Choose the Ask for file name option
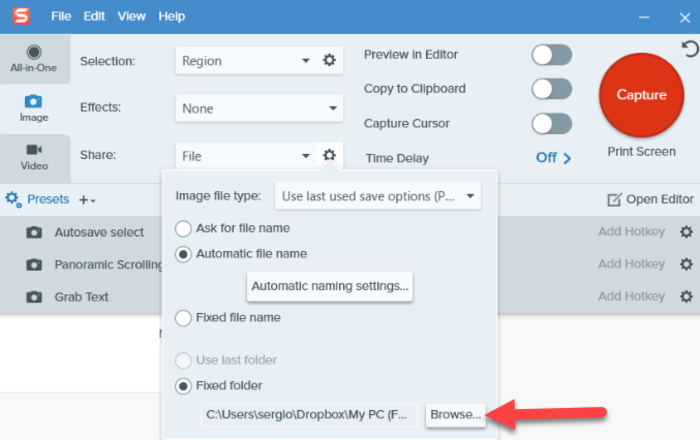 point(184,228)
